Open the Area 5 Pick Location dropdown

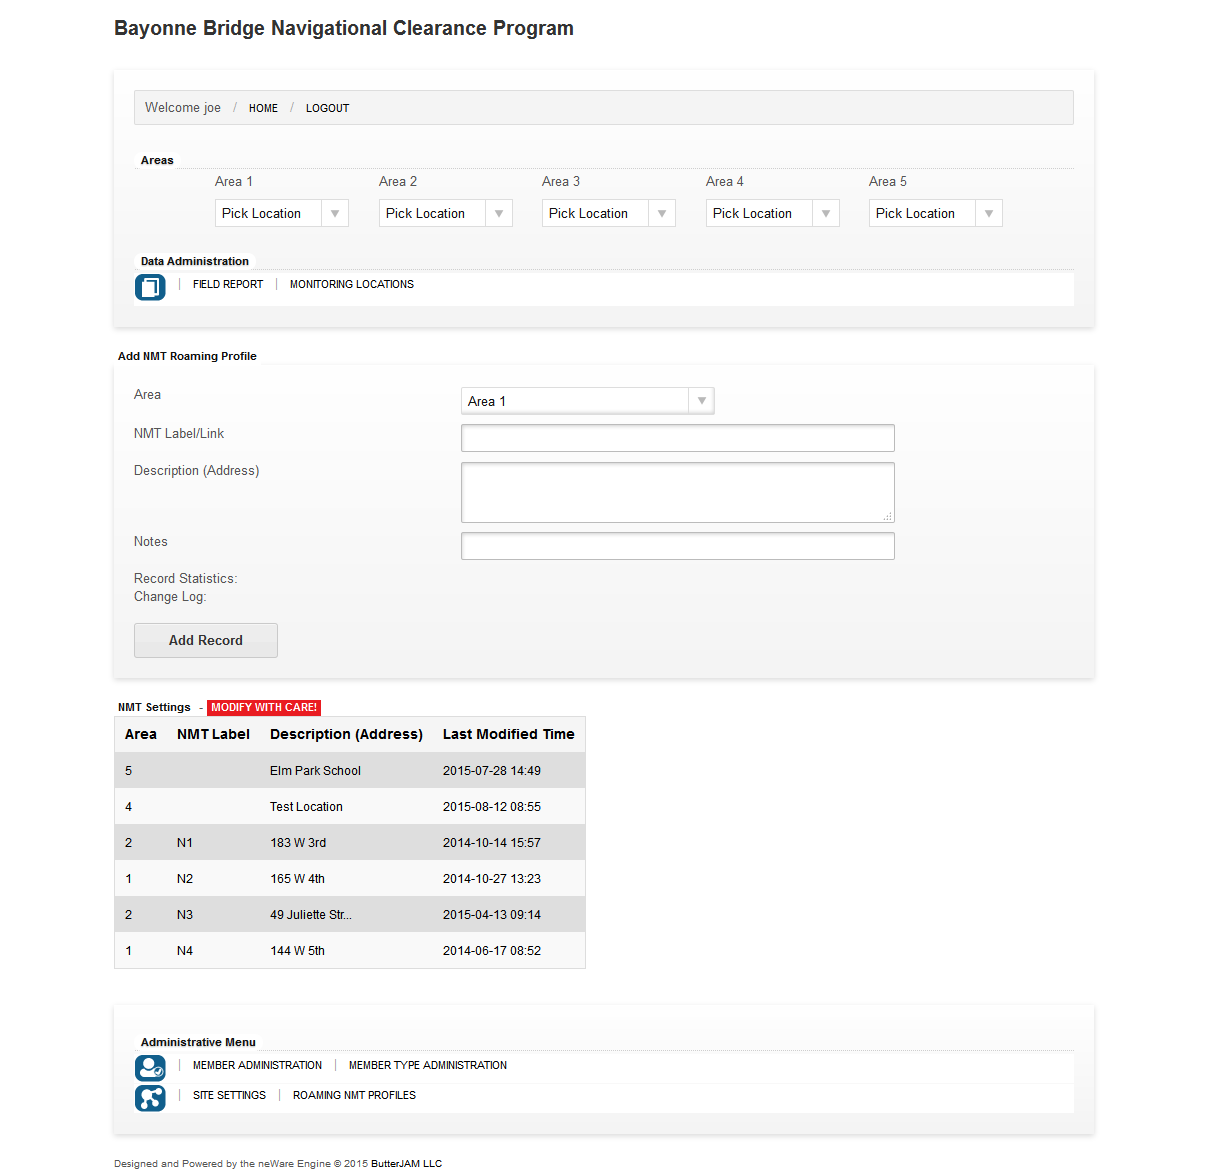click(x=935, y=213)
